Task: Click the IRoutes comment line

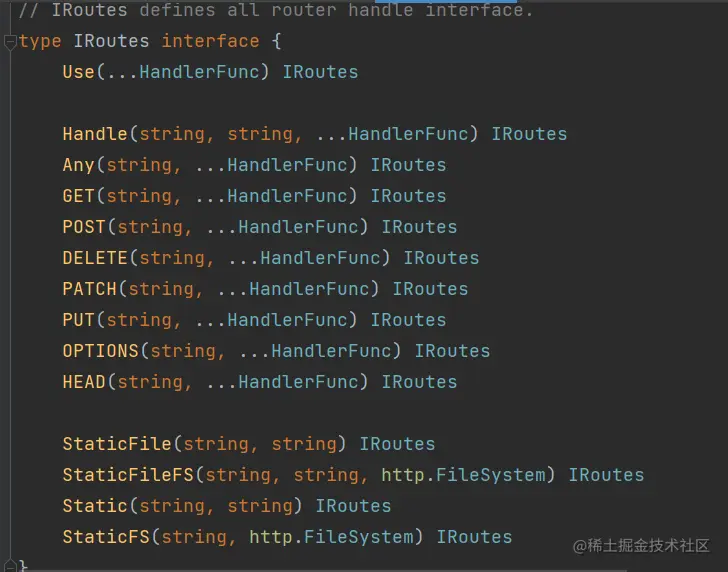Action: [x=270, y=11]
